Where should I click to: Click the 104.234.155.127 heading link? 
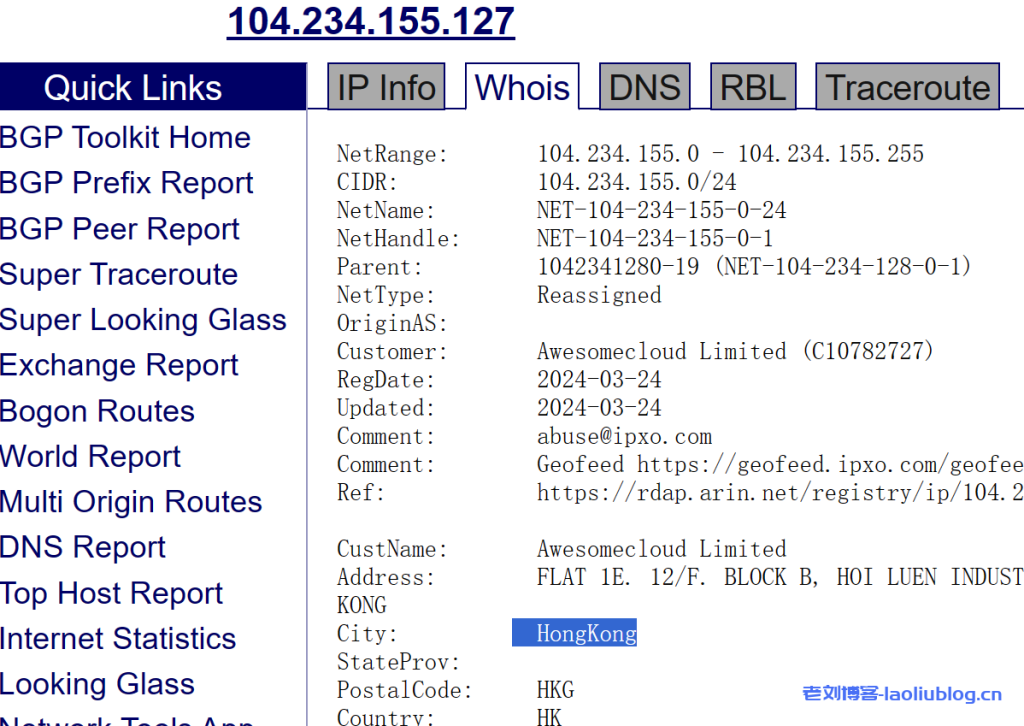371,21
